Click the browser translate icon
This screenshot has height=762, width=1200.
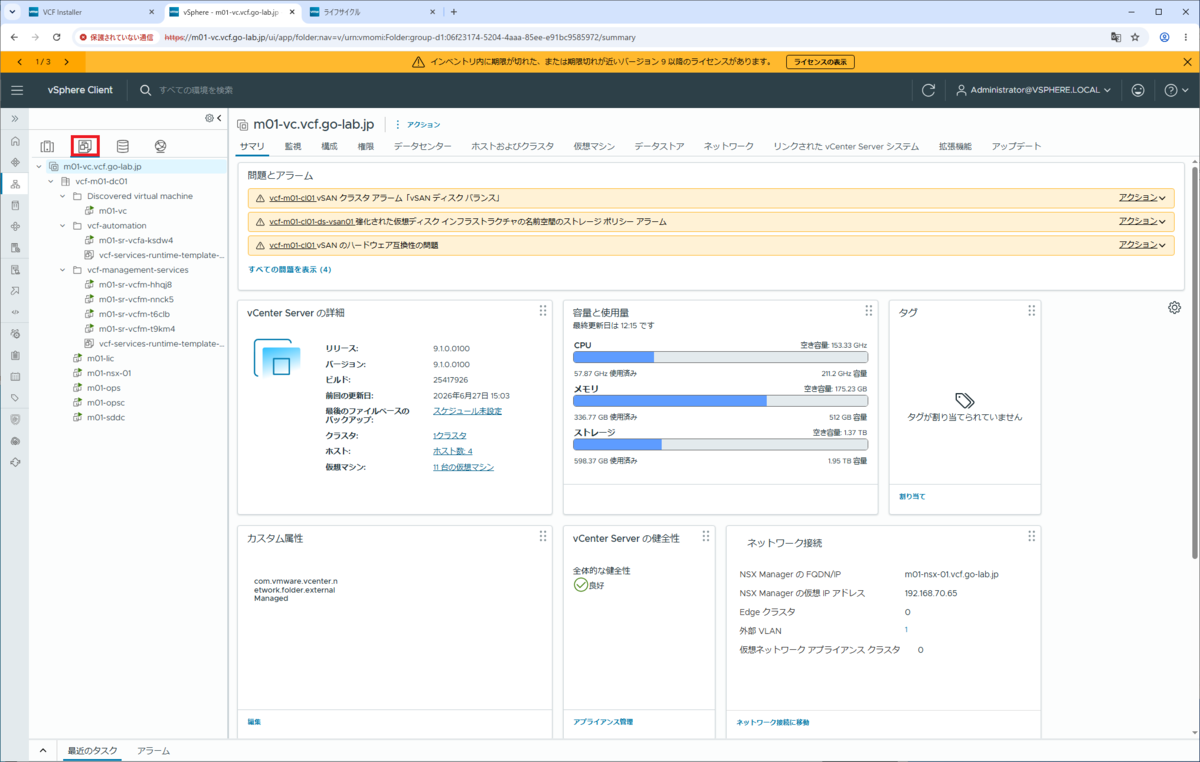[x=1115, y=37]
